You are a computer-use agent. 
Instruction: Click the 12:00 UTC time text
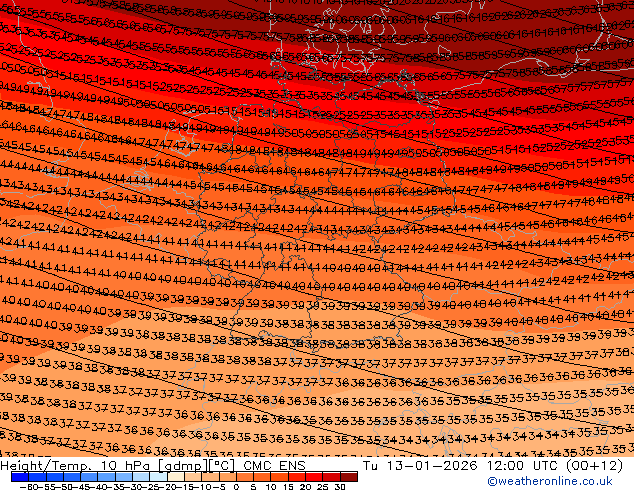click(524, 466)
